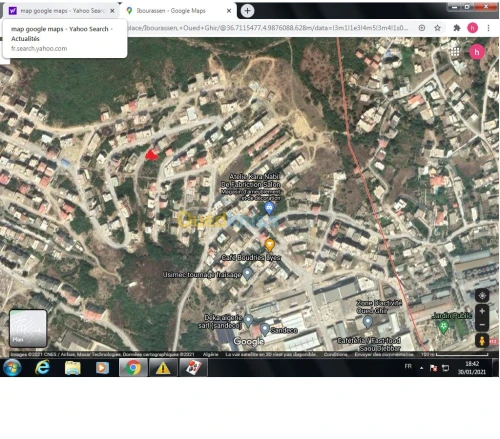Open the taskbar app next to the warning icon

coord(193,368)
